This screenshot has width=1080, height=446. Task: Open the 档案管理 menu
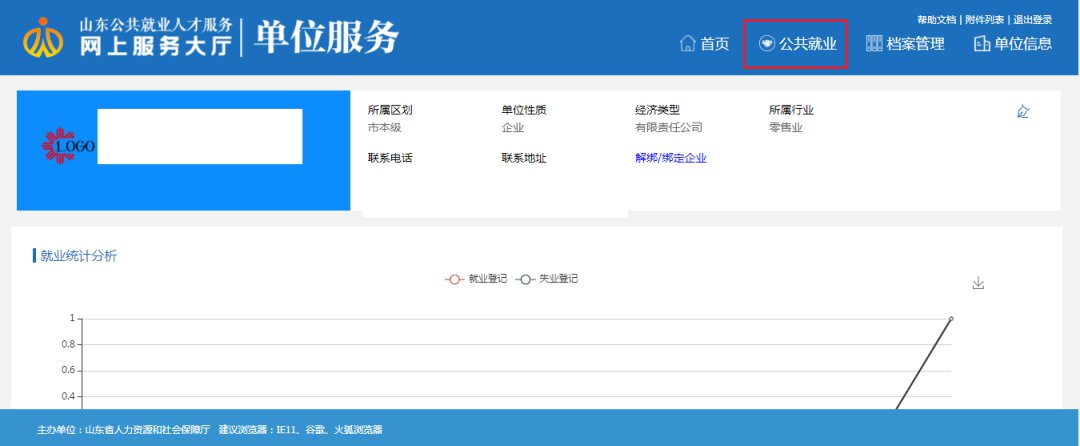905,43
